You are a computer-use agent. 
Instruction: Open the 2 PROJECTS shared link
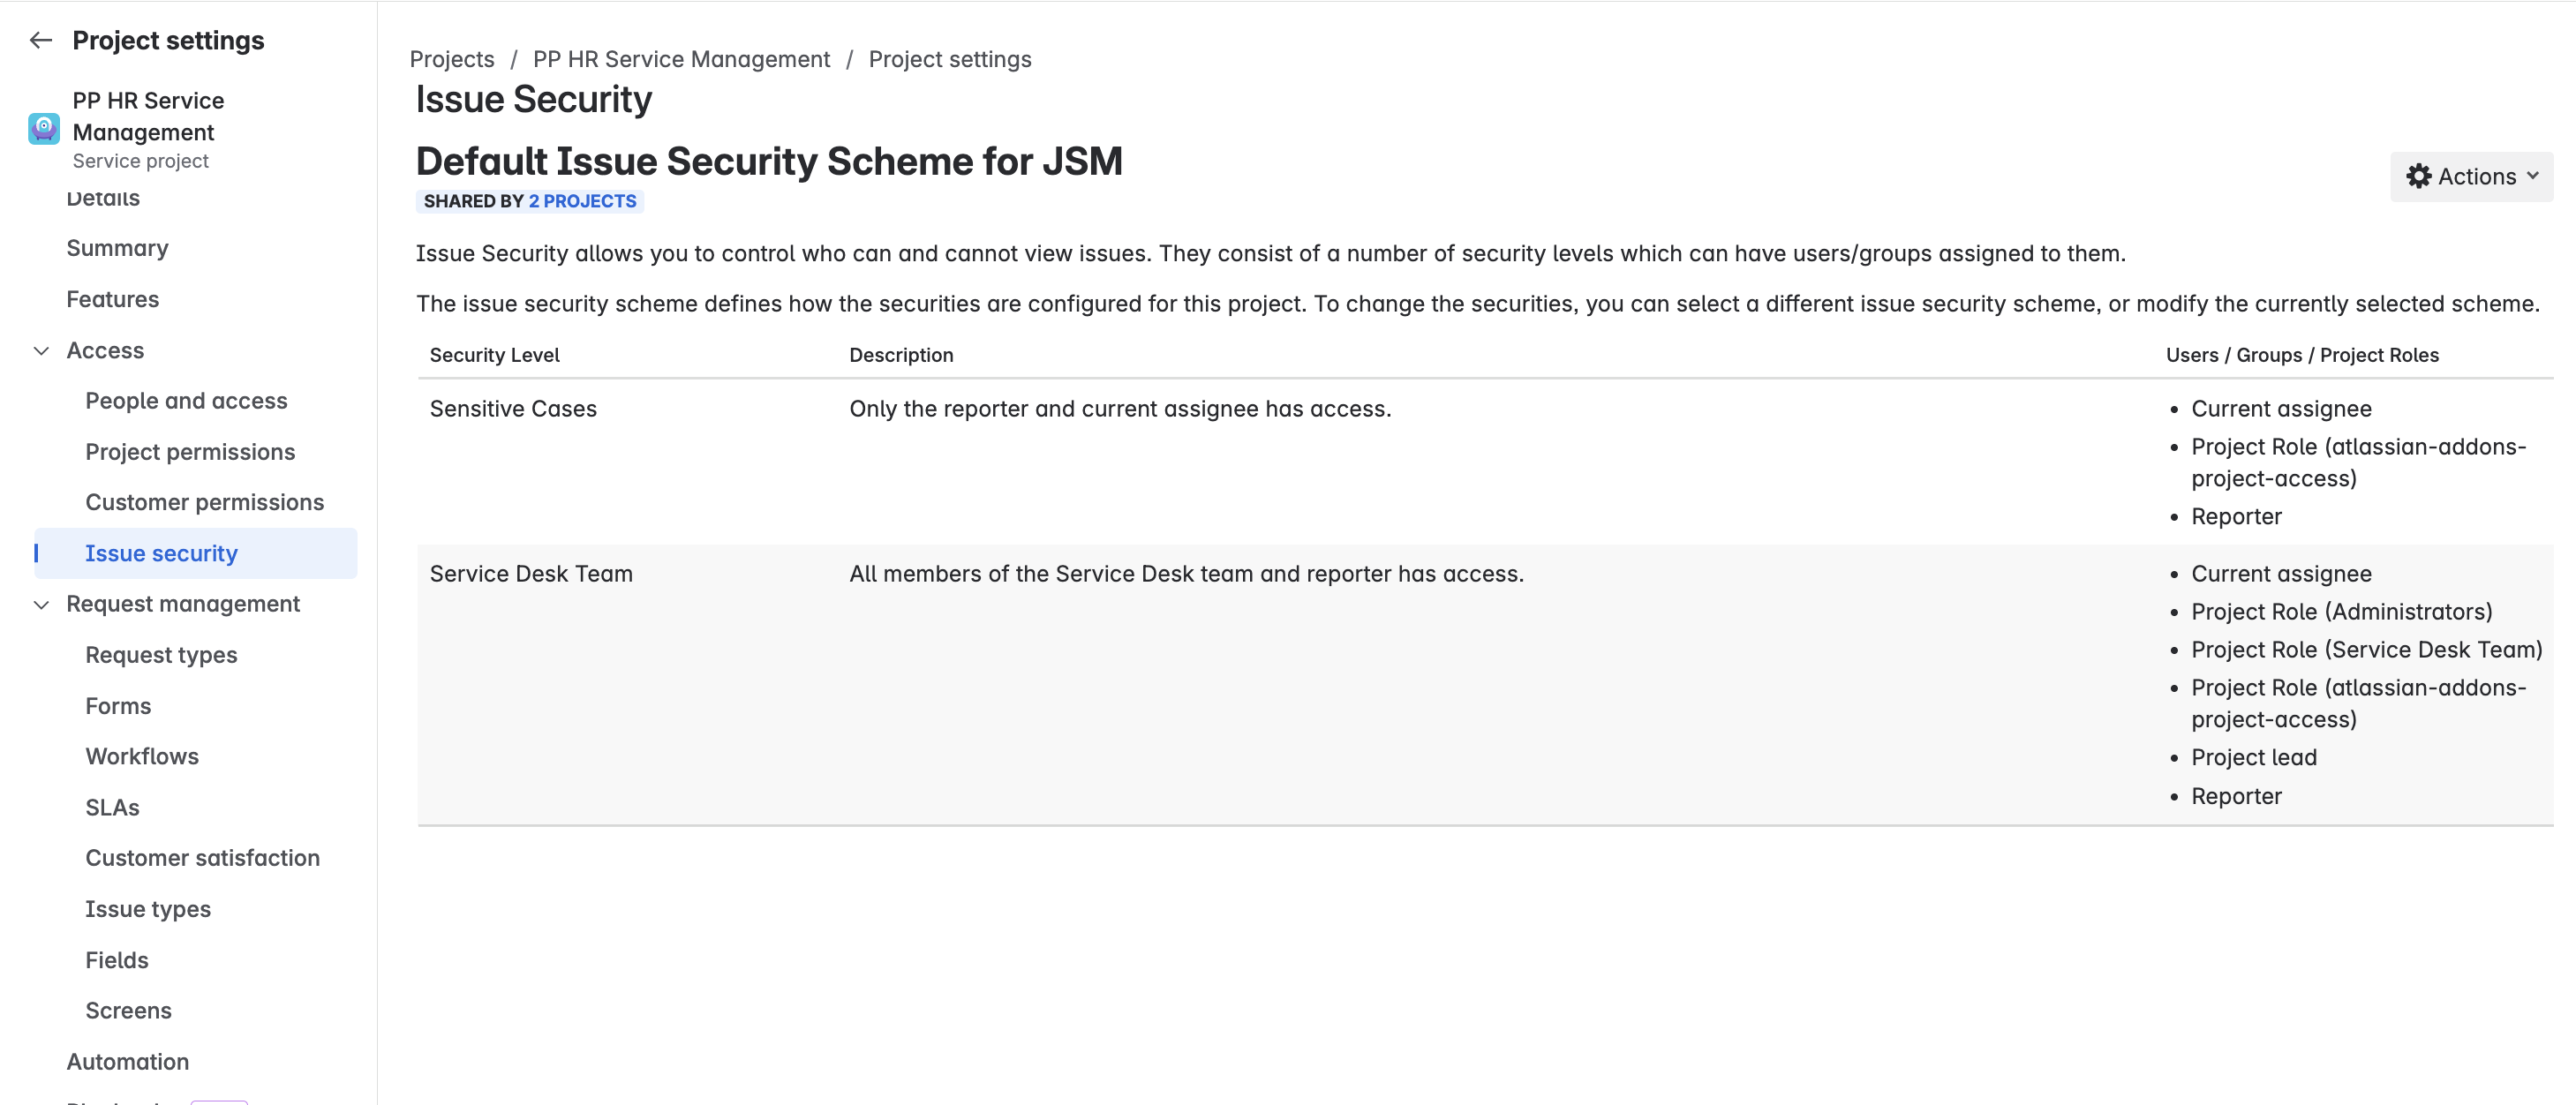pos(582,201)
